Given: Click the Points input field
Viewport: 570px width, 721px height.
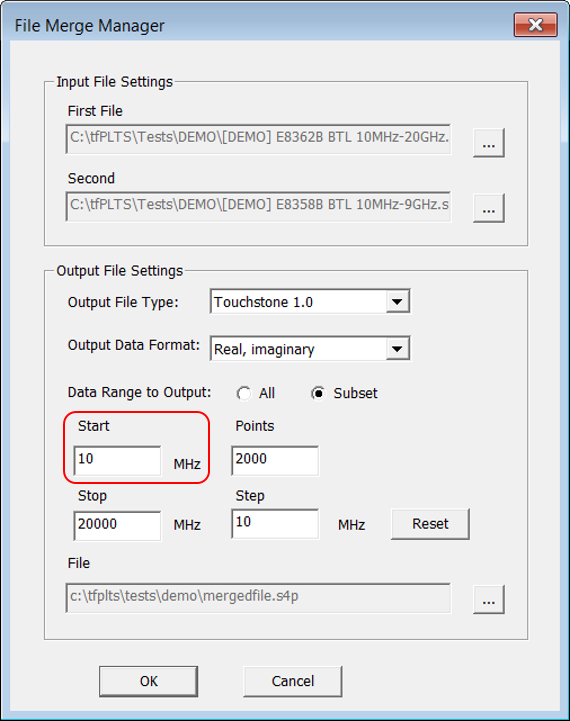Looking at the screenshot, I should (275, 460).
